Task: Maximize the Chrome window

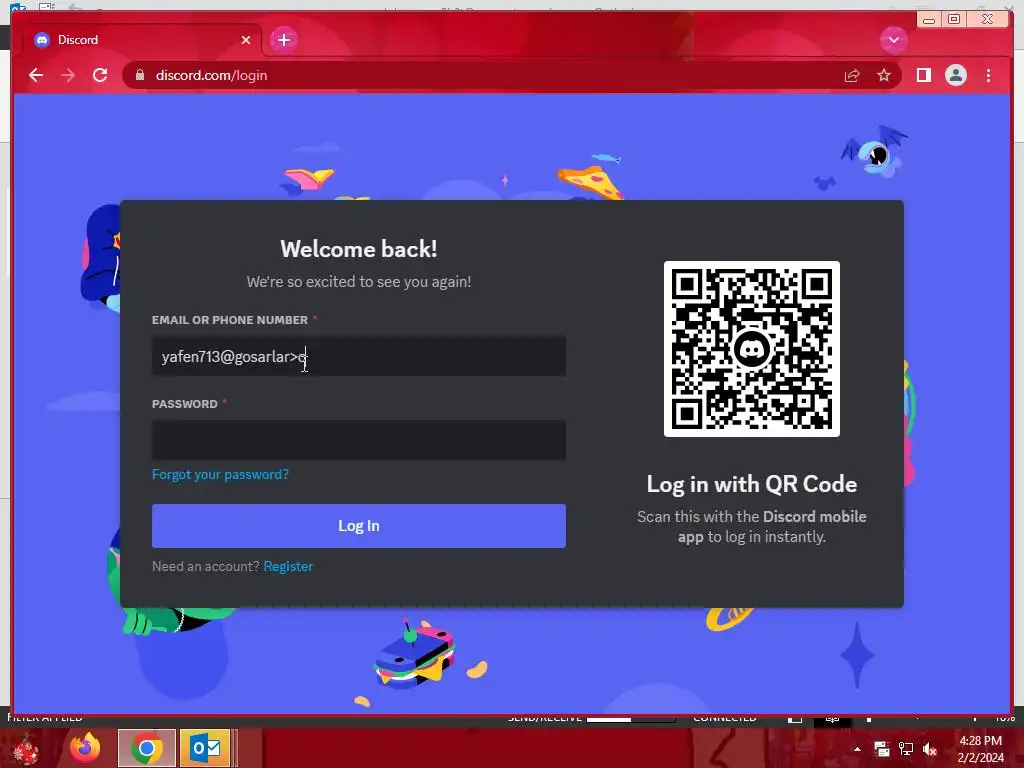Action: (x=954, y=20)
